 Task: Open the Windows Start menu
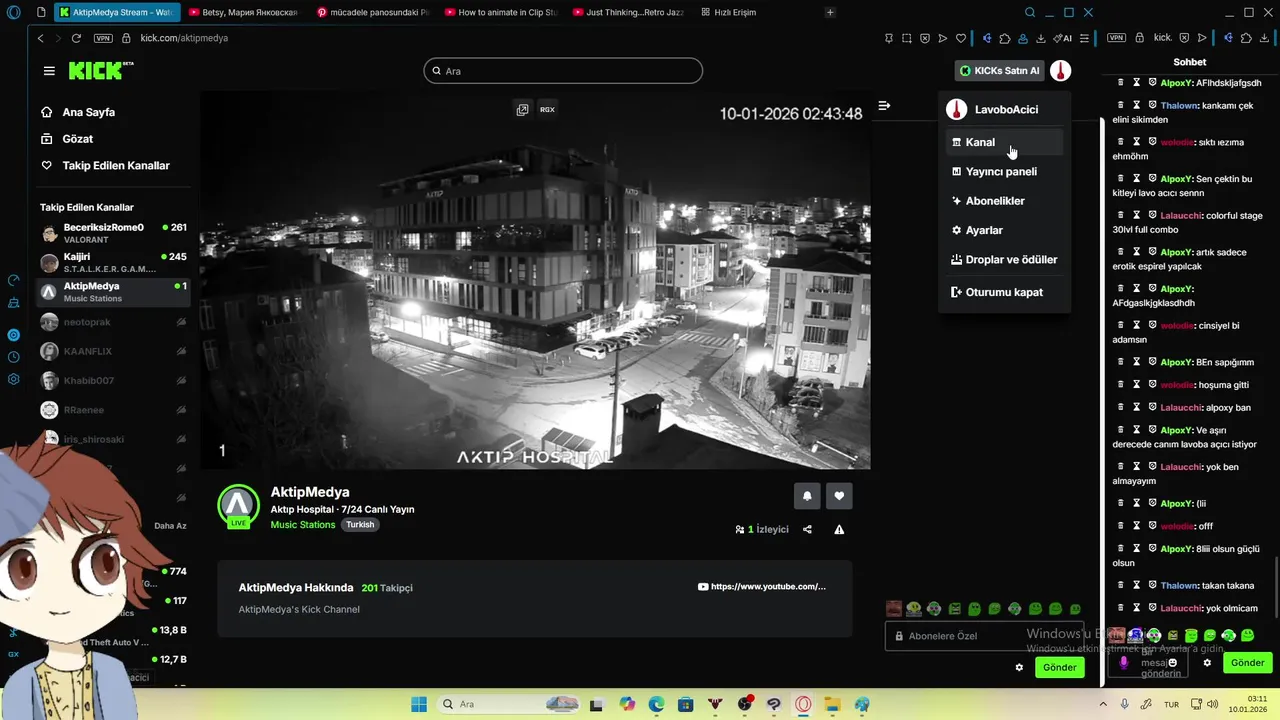419,704
